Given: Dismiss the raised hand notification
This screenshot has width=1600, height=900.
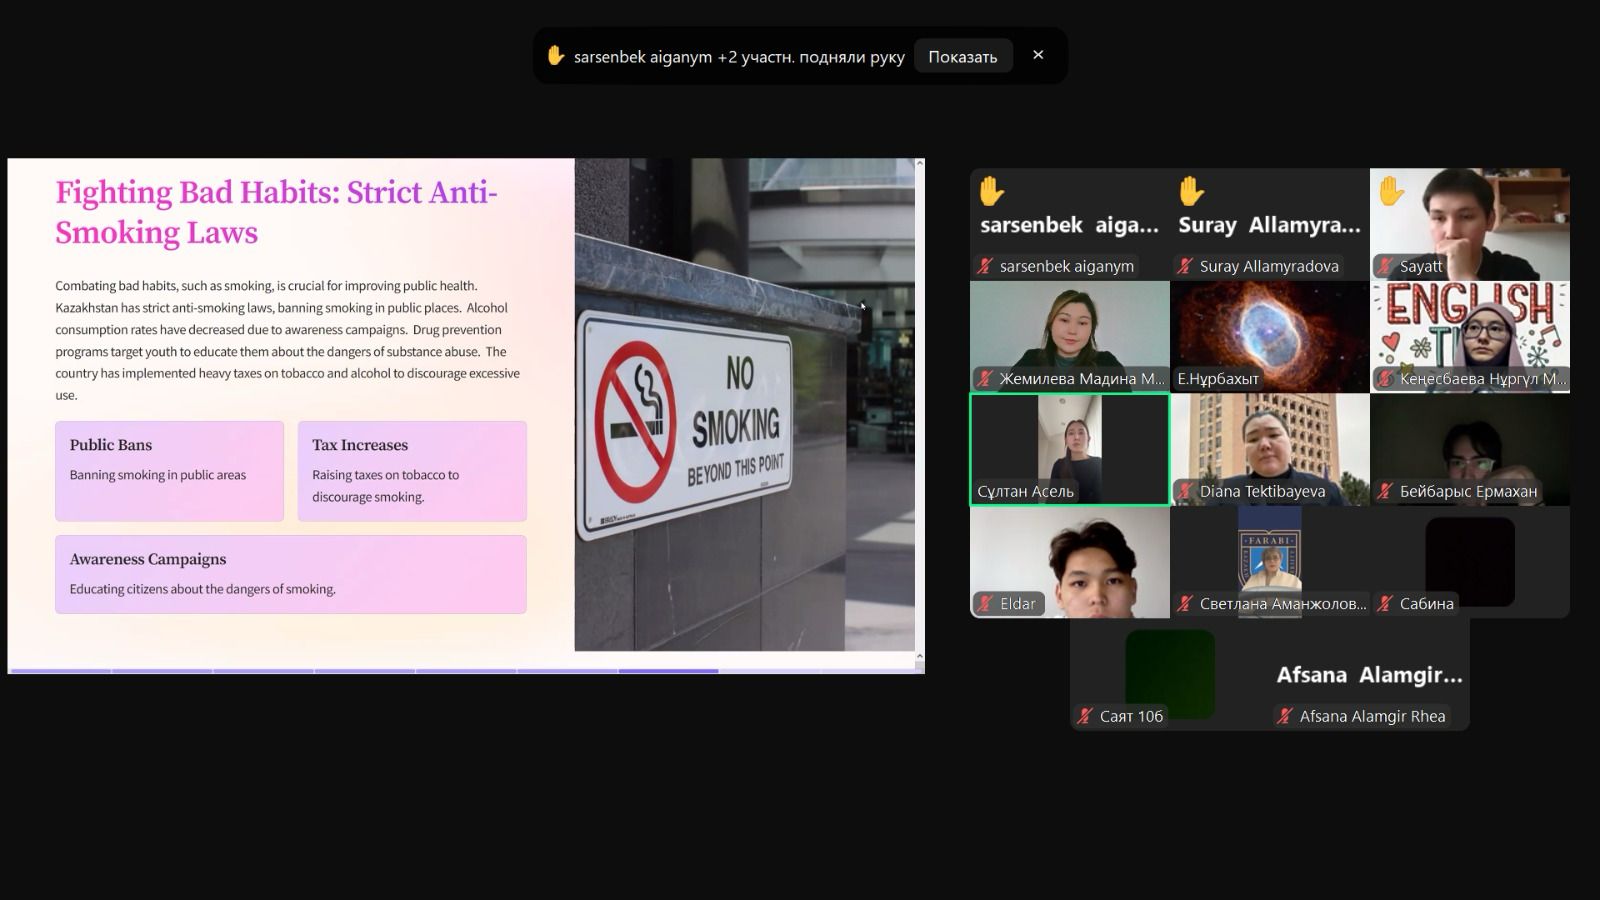Looking at the screenshot, I should click(1038, 55).
